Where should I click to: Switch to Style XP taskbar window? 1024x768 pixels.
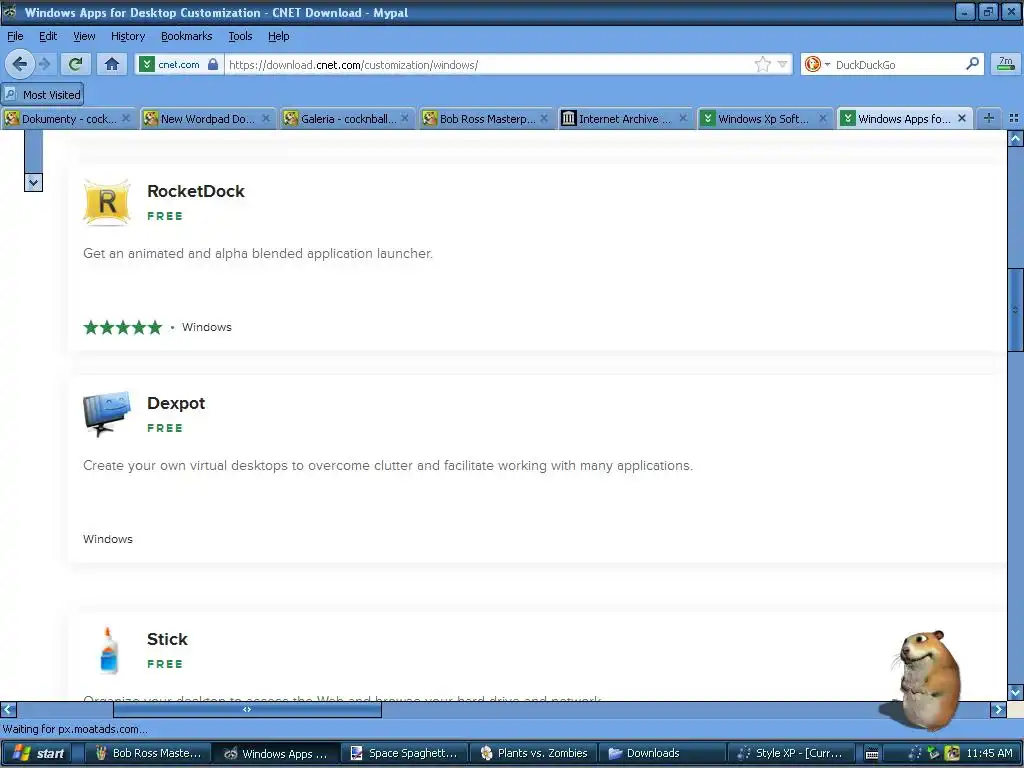pyautogui.click(x=792, y=753)
